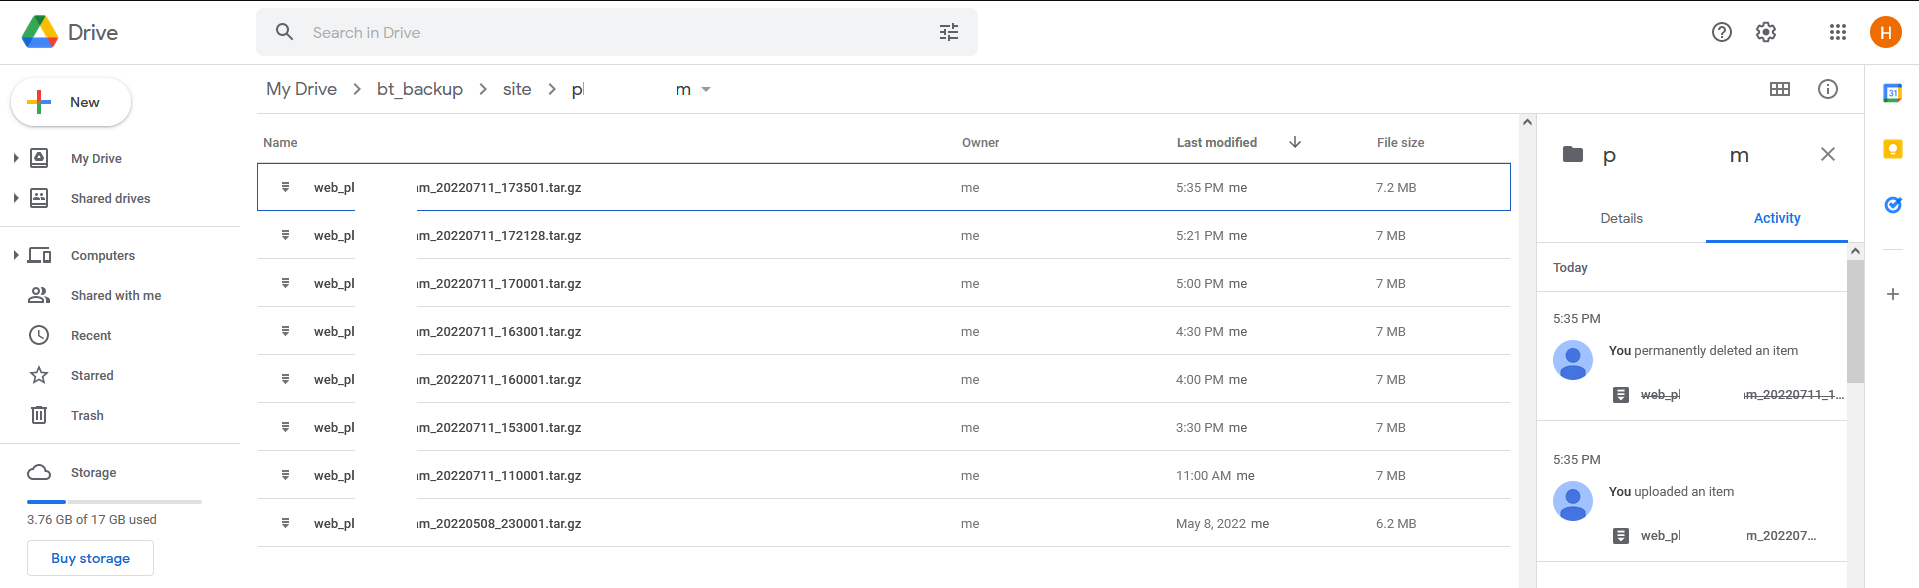
Task: Expand My Drive tree in sidebar
Action: (x=16, y=158)
